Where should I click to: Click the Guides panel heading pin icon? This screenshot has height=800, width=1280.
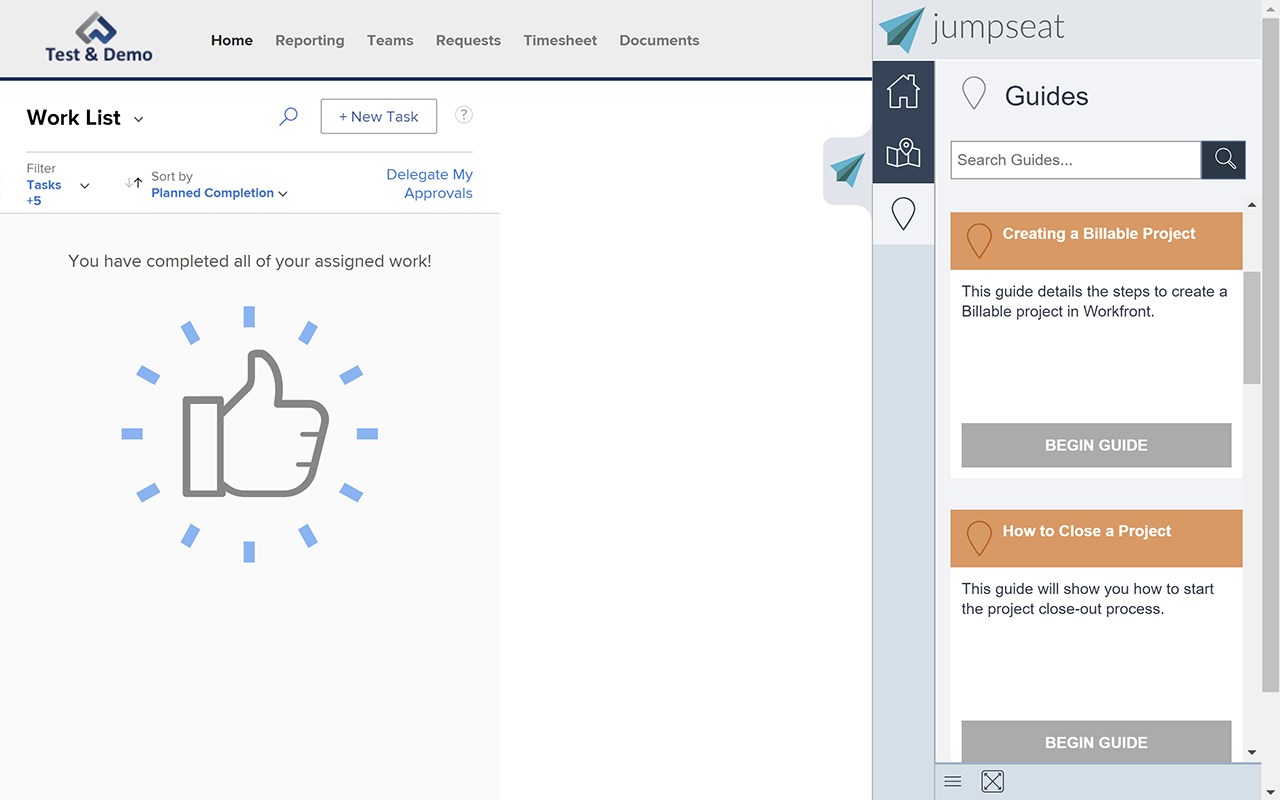[x=973, y=94]
